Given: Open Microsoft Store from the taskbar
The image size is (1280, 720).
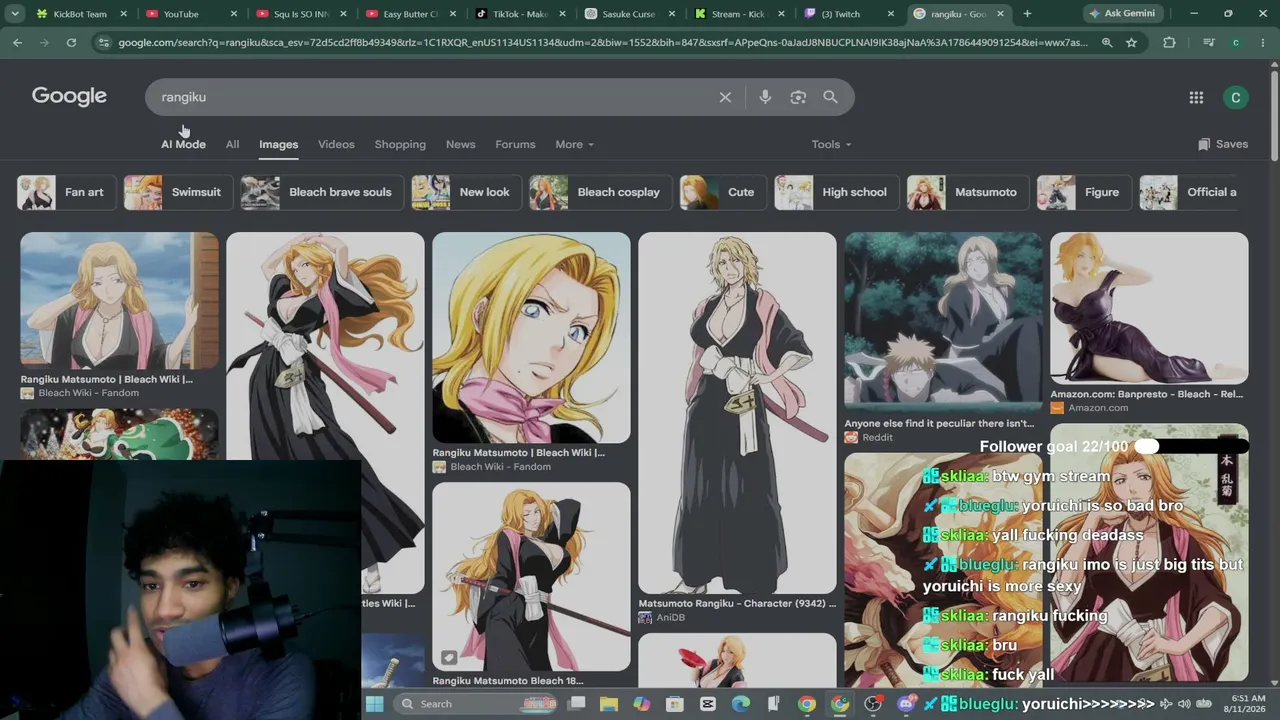Looking at the screenshot, I should click(675, 704).
